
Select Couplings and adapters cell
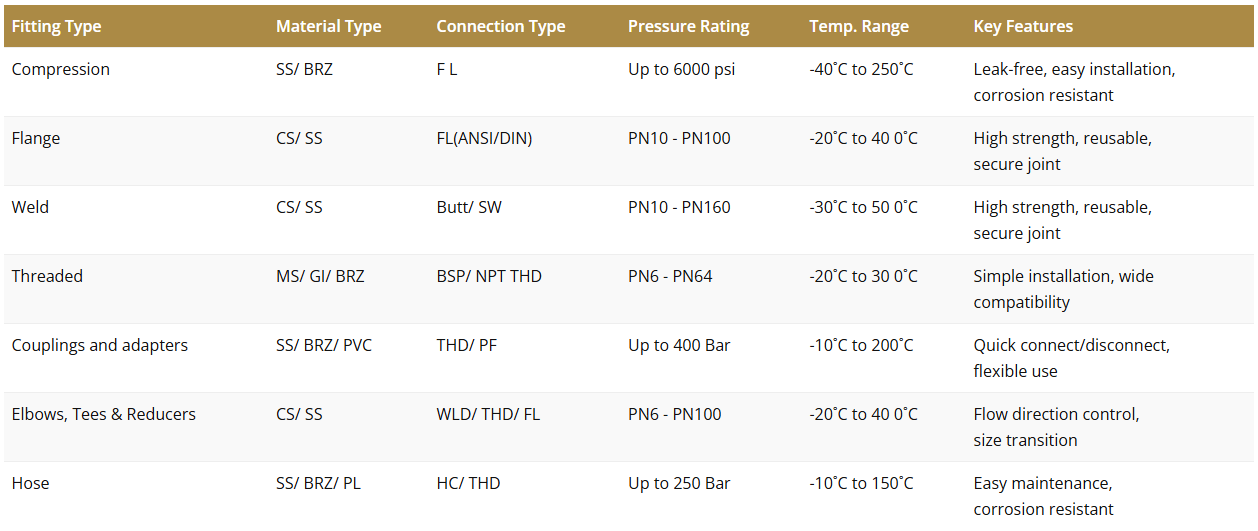point(99,345)
